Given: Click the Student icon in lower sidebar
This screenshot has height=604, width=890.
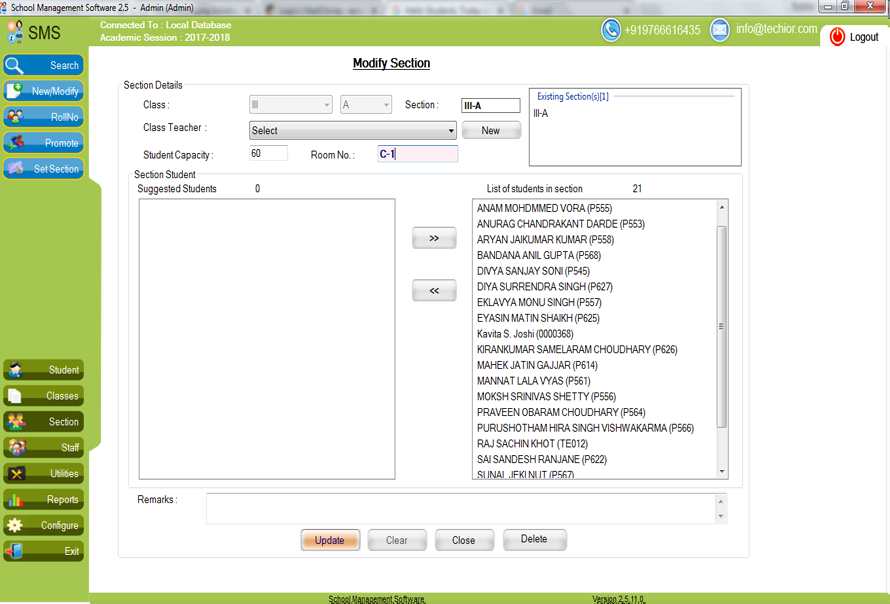Looking at the screenshot, I should [x=15, y=370].
